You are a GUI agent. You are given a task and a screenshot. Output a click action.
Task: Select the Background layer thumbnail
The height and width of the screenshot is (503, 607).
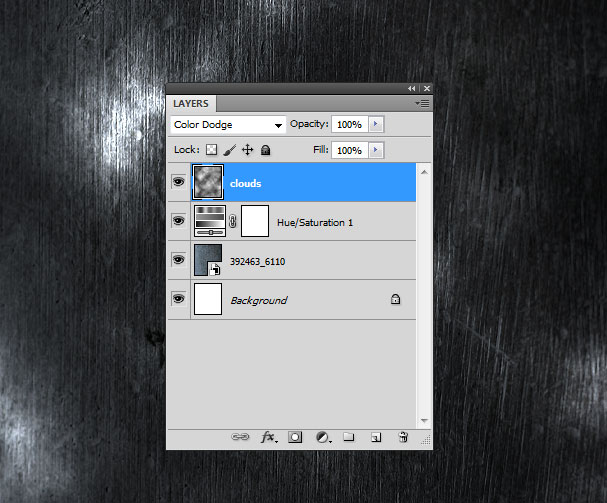click(x=208, y=299)
